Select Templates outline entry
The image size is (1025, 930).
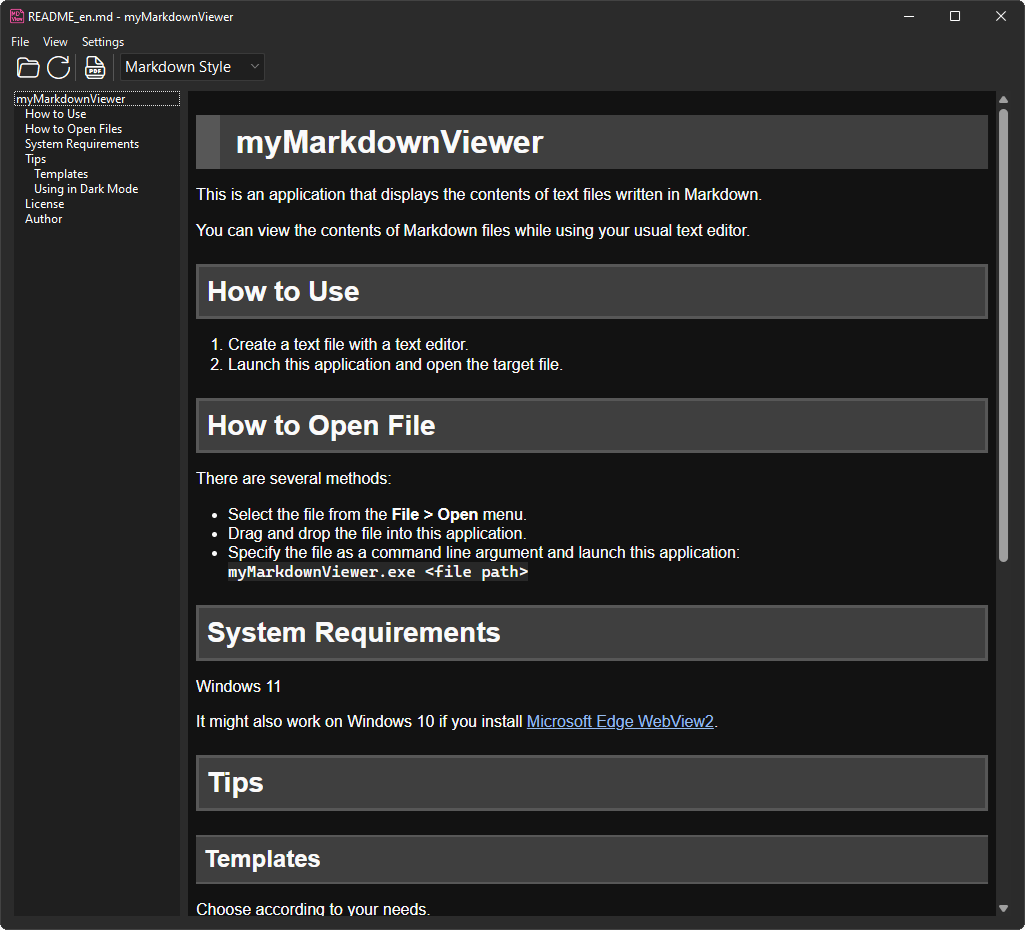point(61,174)
